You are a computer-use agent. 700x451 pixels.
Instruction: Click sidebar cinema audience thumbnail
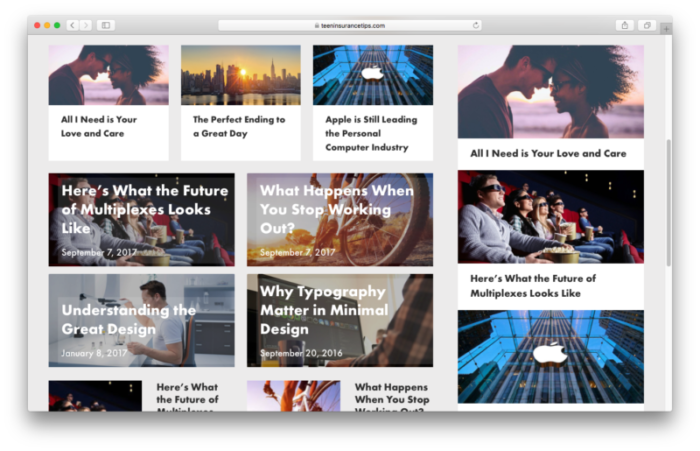click(550, 217)
